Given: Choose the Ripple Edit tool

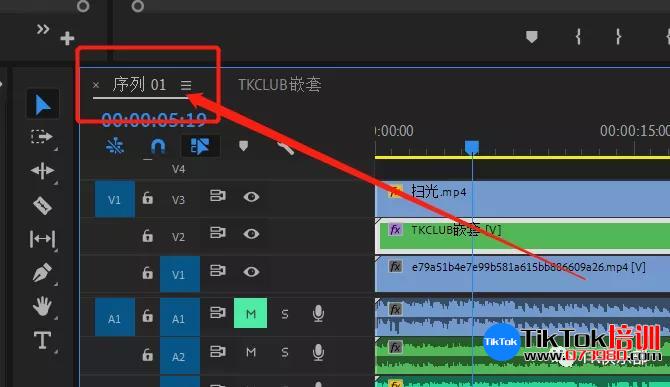Looking at the screenshot, I should 42,171.
